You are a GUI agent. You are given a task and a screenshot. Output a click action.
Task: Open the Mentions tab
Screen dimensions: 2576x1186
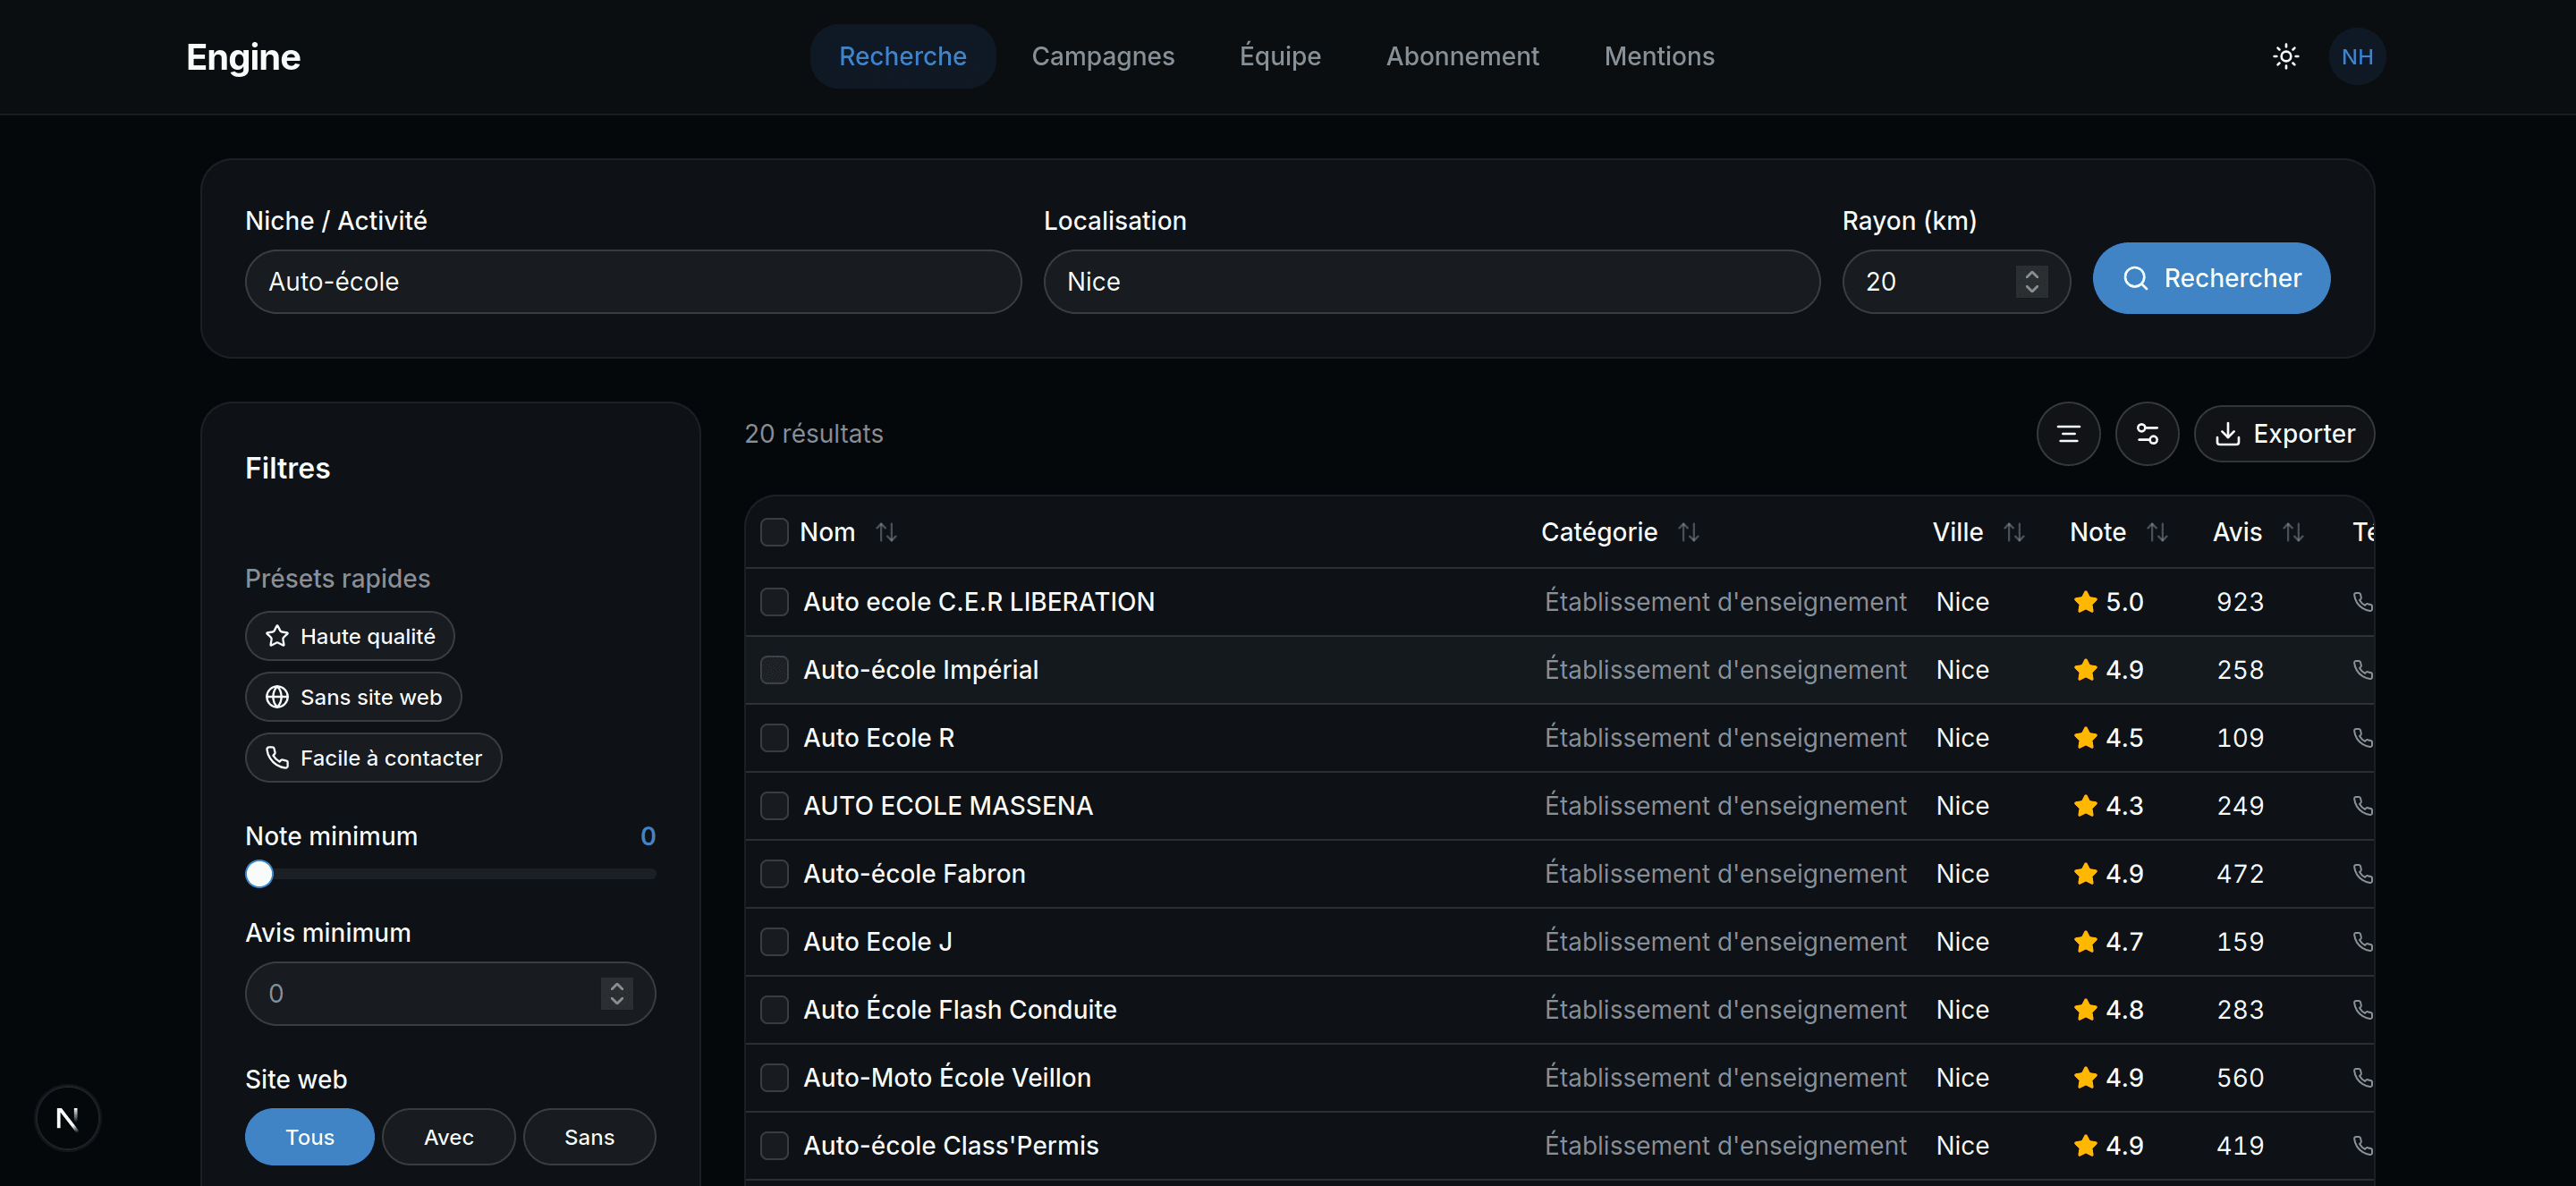coord(1659,56)
